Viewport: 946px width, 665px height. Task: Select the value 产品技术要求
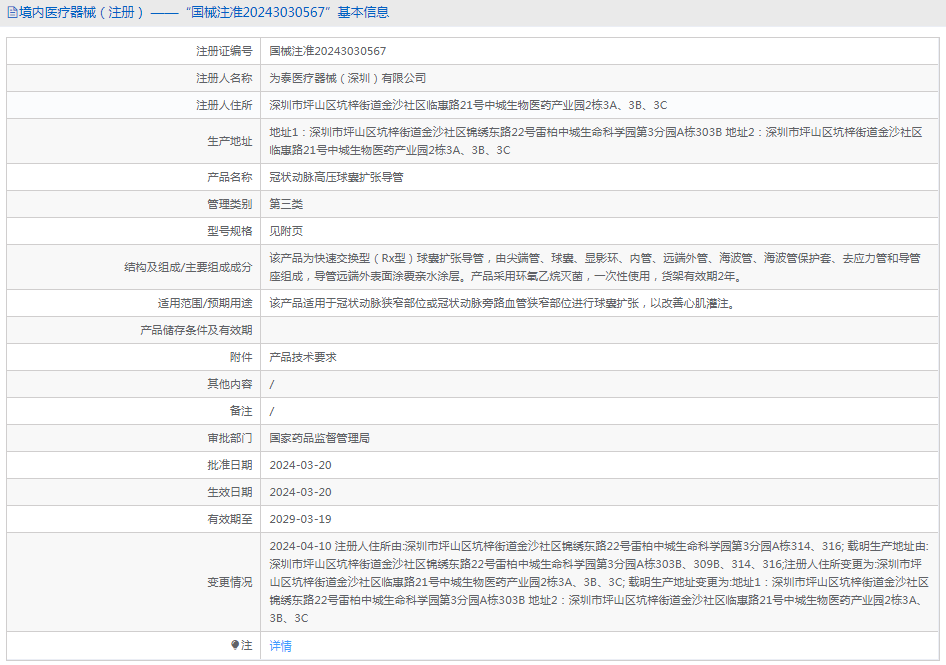click(x=303, y=358)
